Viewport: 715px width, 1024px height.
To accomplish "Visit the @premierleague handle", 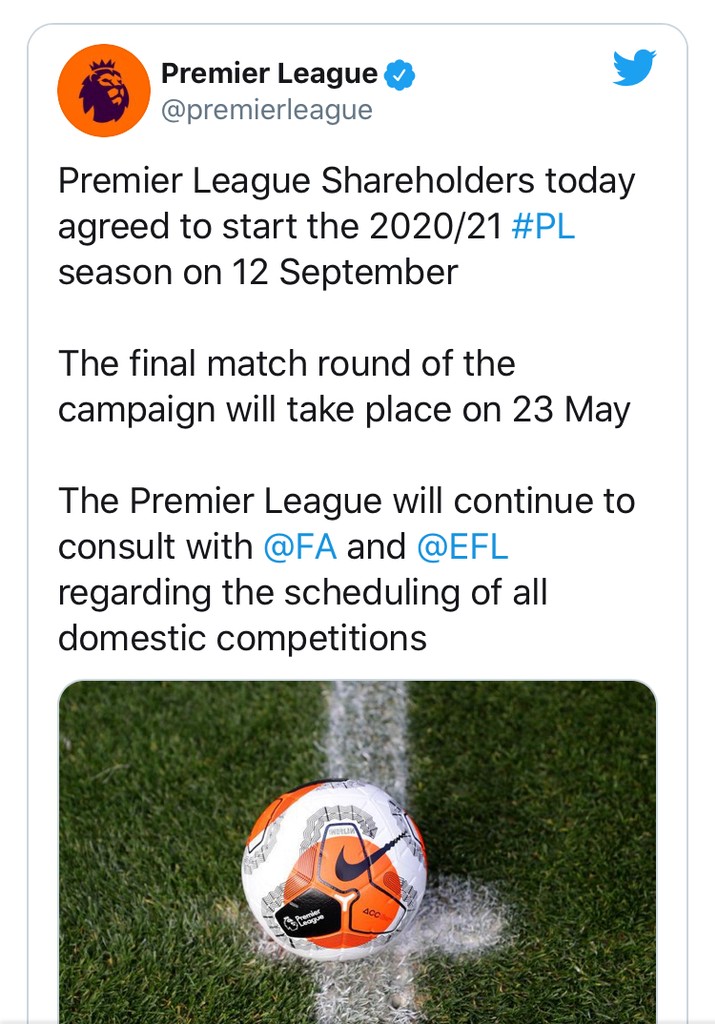I will coord(266,109).
